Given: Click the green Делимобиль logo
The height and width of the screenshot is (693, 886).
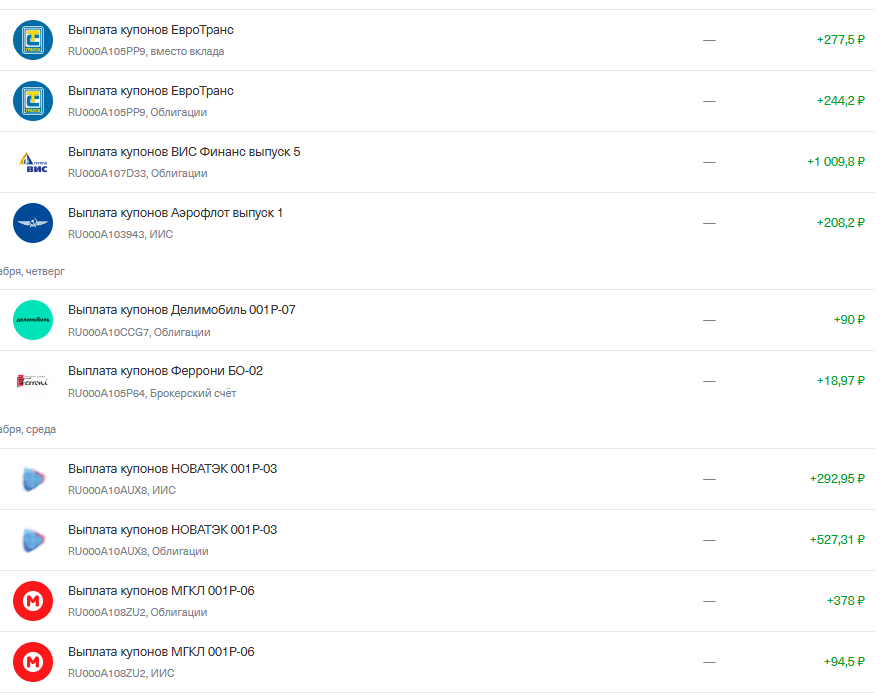Looking at the screenshot, I should (x=32, y=320).
